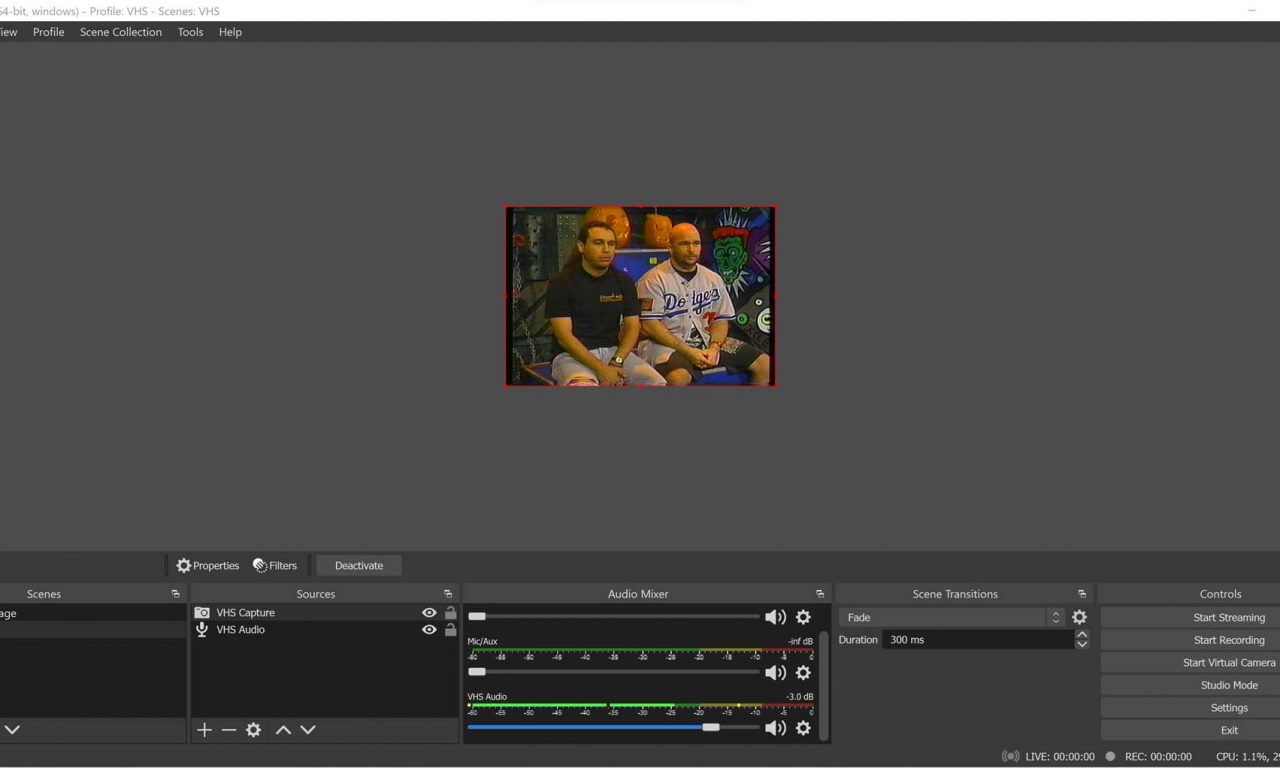1280x768 pixels.
Task: Undock the Audio Mixer panel
Action: 820,594
